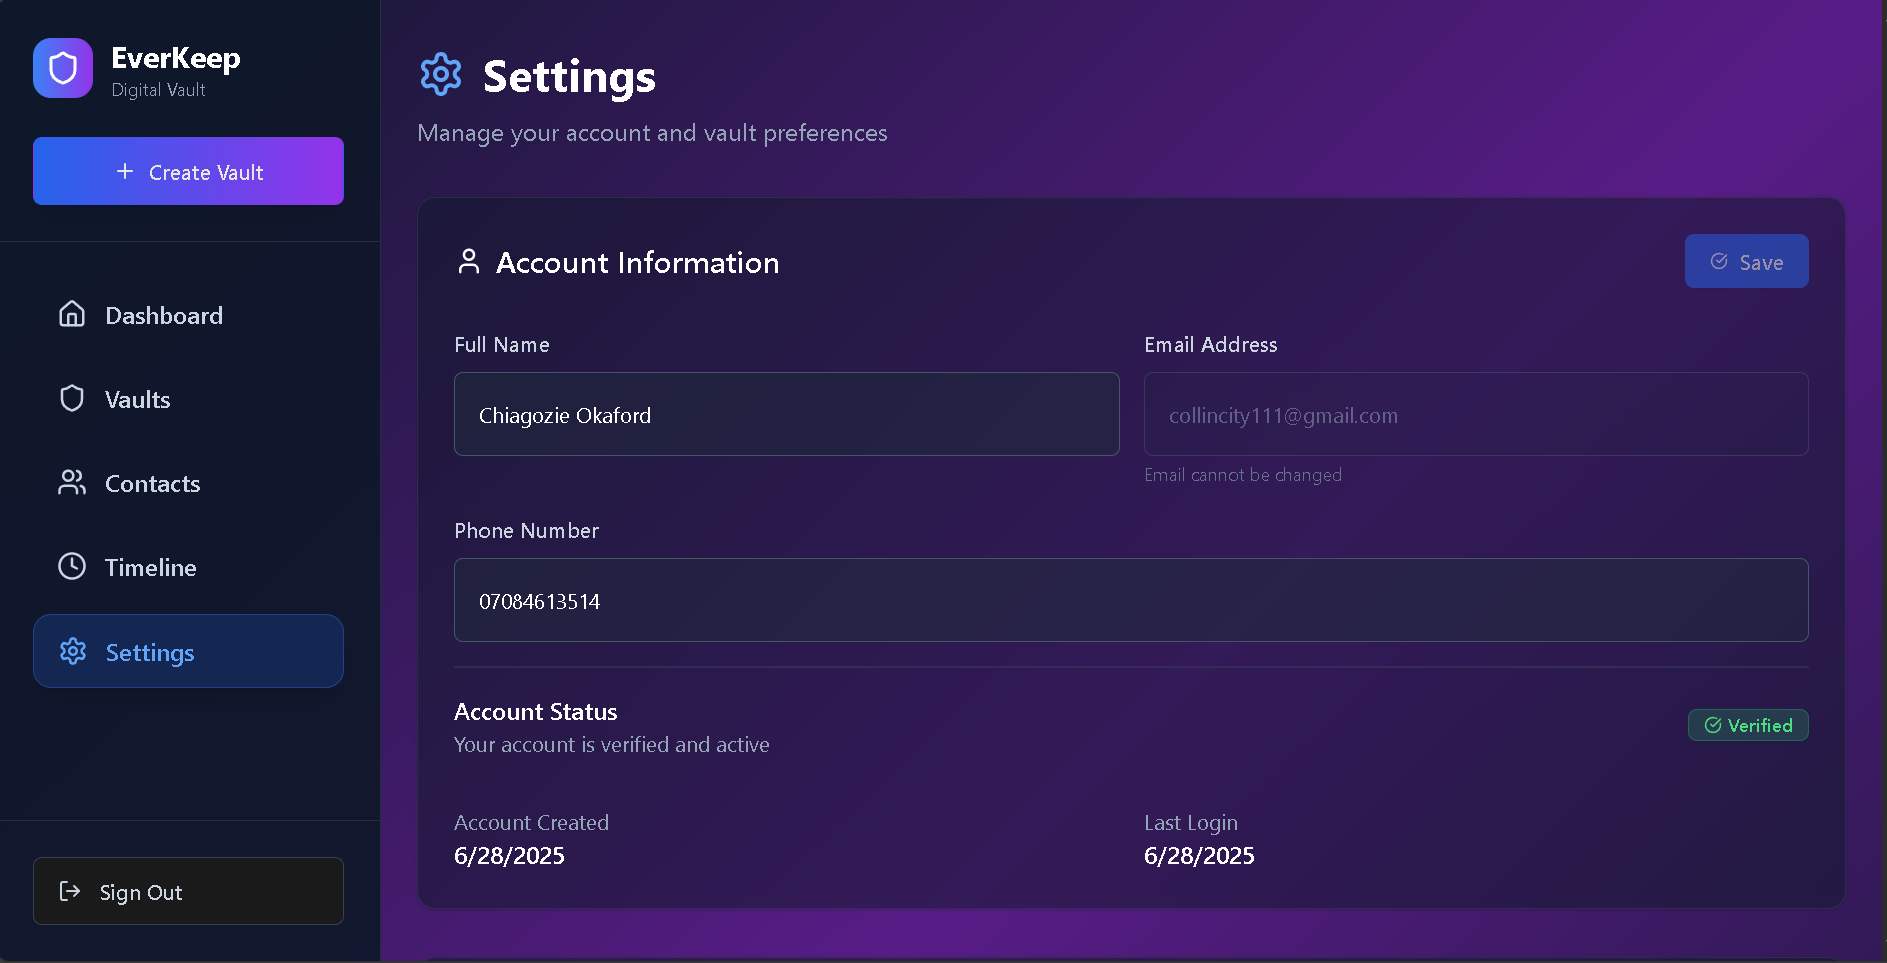Click the Account Created date 6/28/2025
Screen dimensions: 1887x963
tap(509, 856)
